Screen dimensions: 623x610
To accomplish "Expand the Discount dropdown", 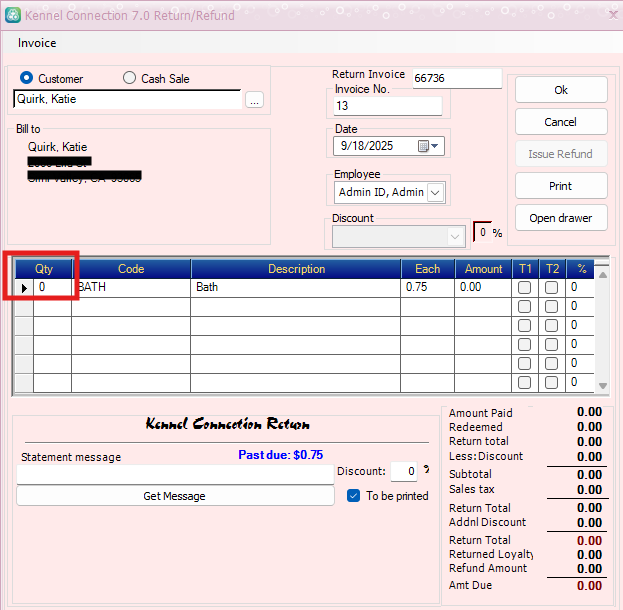I will click(x=456, y=236).
